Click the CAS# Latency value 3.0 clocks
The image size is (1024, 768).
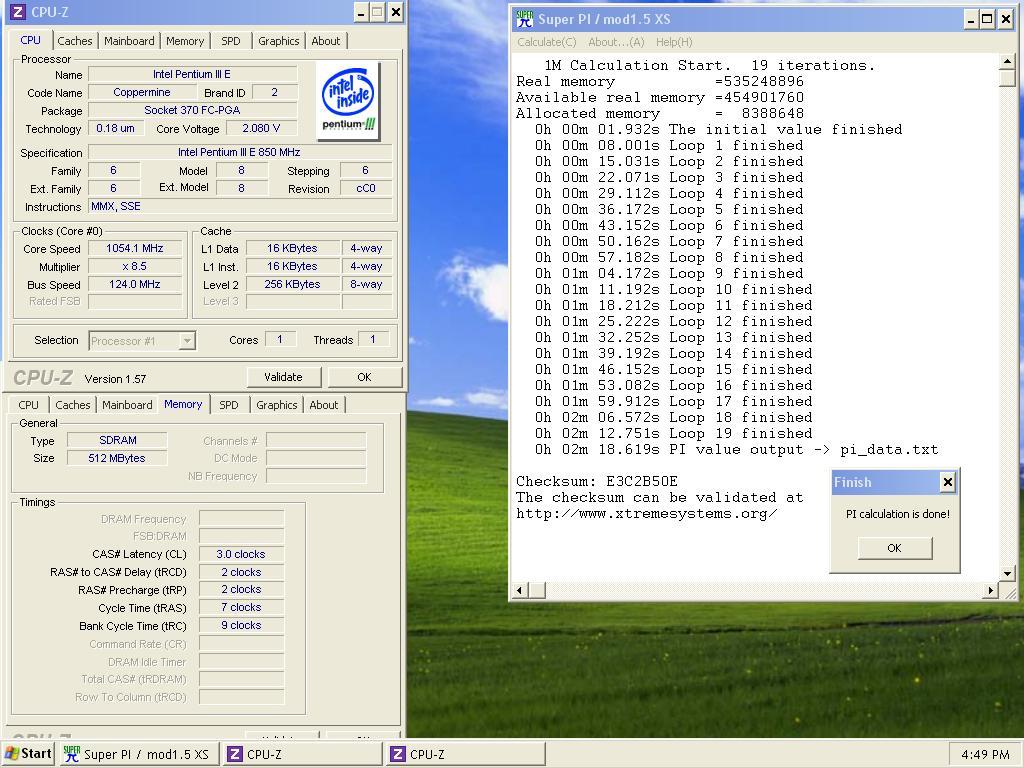click(x=241, y=554)
